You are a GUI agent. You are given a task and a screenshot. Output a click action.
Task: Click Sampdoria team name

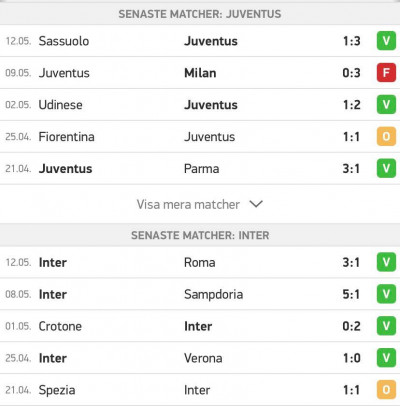(214, 294)
